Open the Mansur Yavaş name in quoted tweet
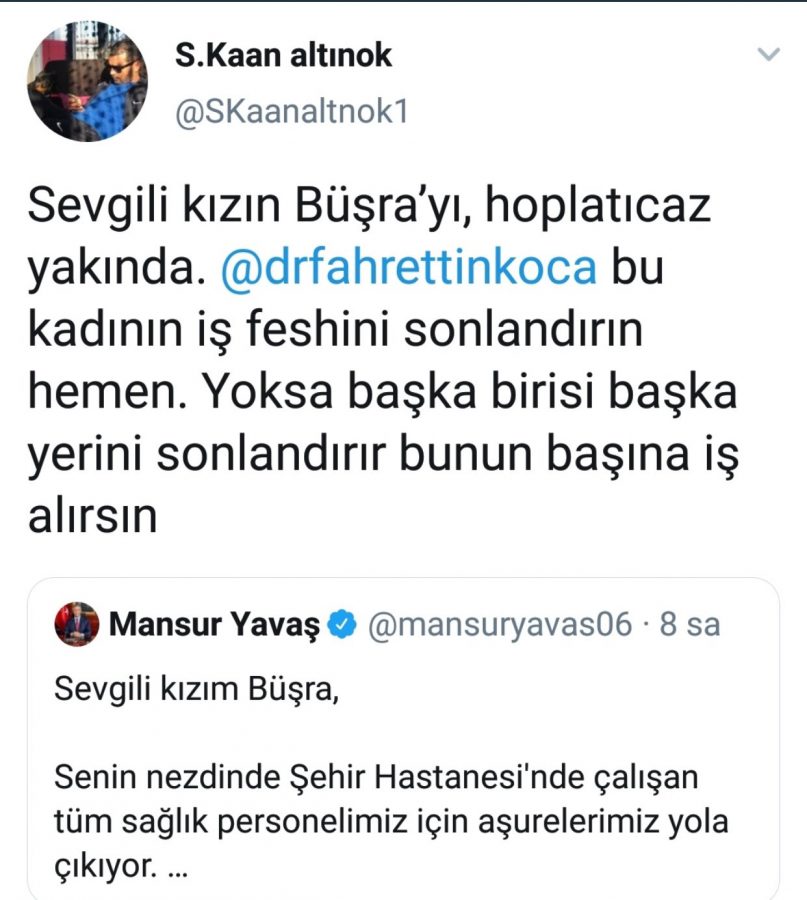The image size is (807, 900). point(214,624)
